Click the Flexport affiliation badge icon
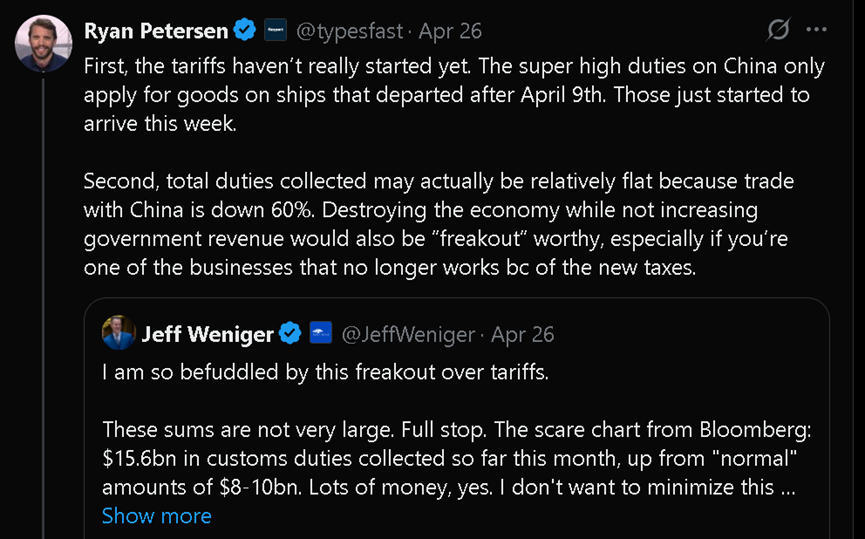Screen dimensions: 865x539 tap(275, 30)
